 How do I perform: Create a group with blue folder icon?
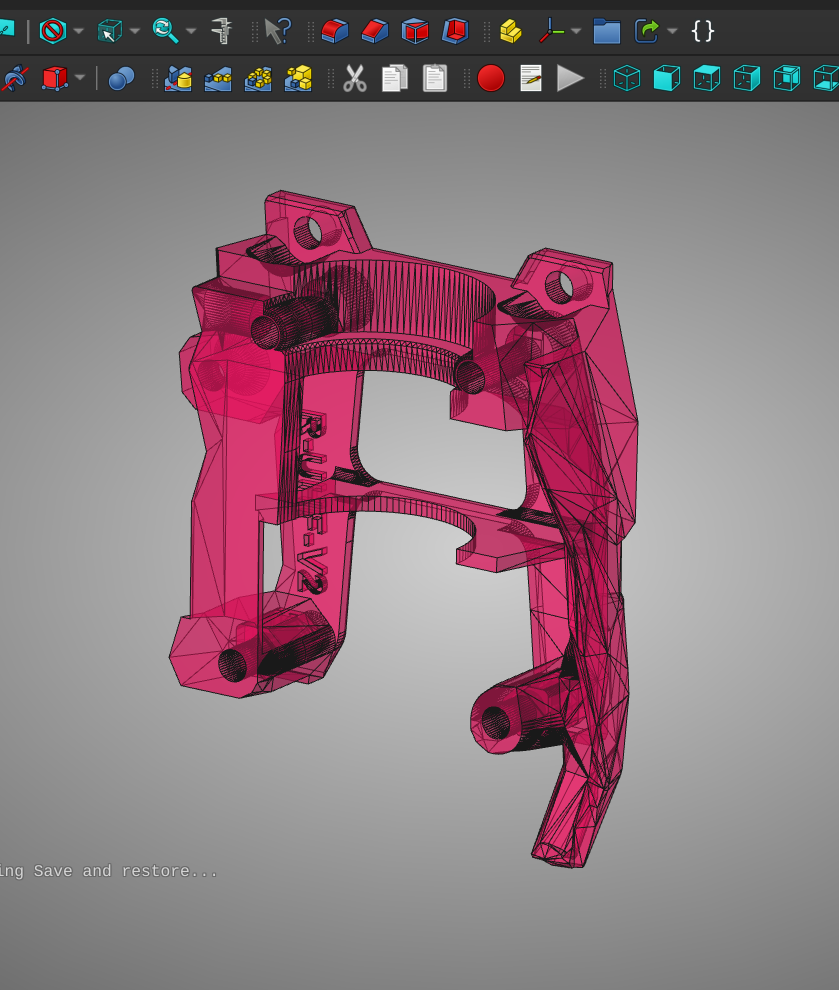click(607, 30)
